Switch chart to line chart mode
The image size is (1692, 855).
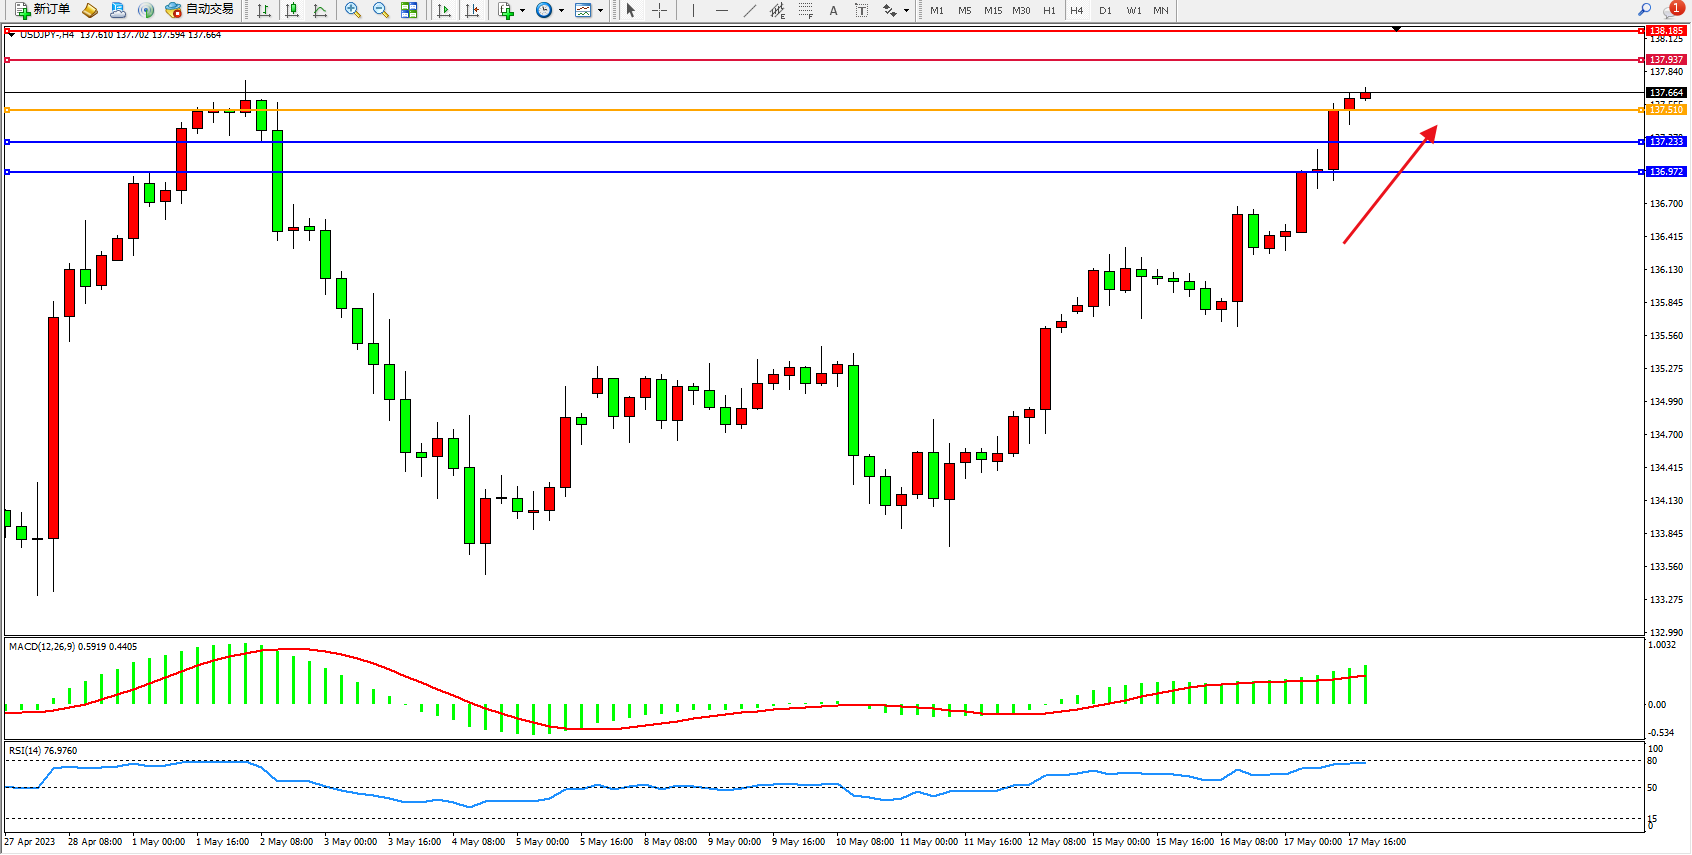320,10
